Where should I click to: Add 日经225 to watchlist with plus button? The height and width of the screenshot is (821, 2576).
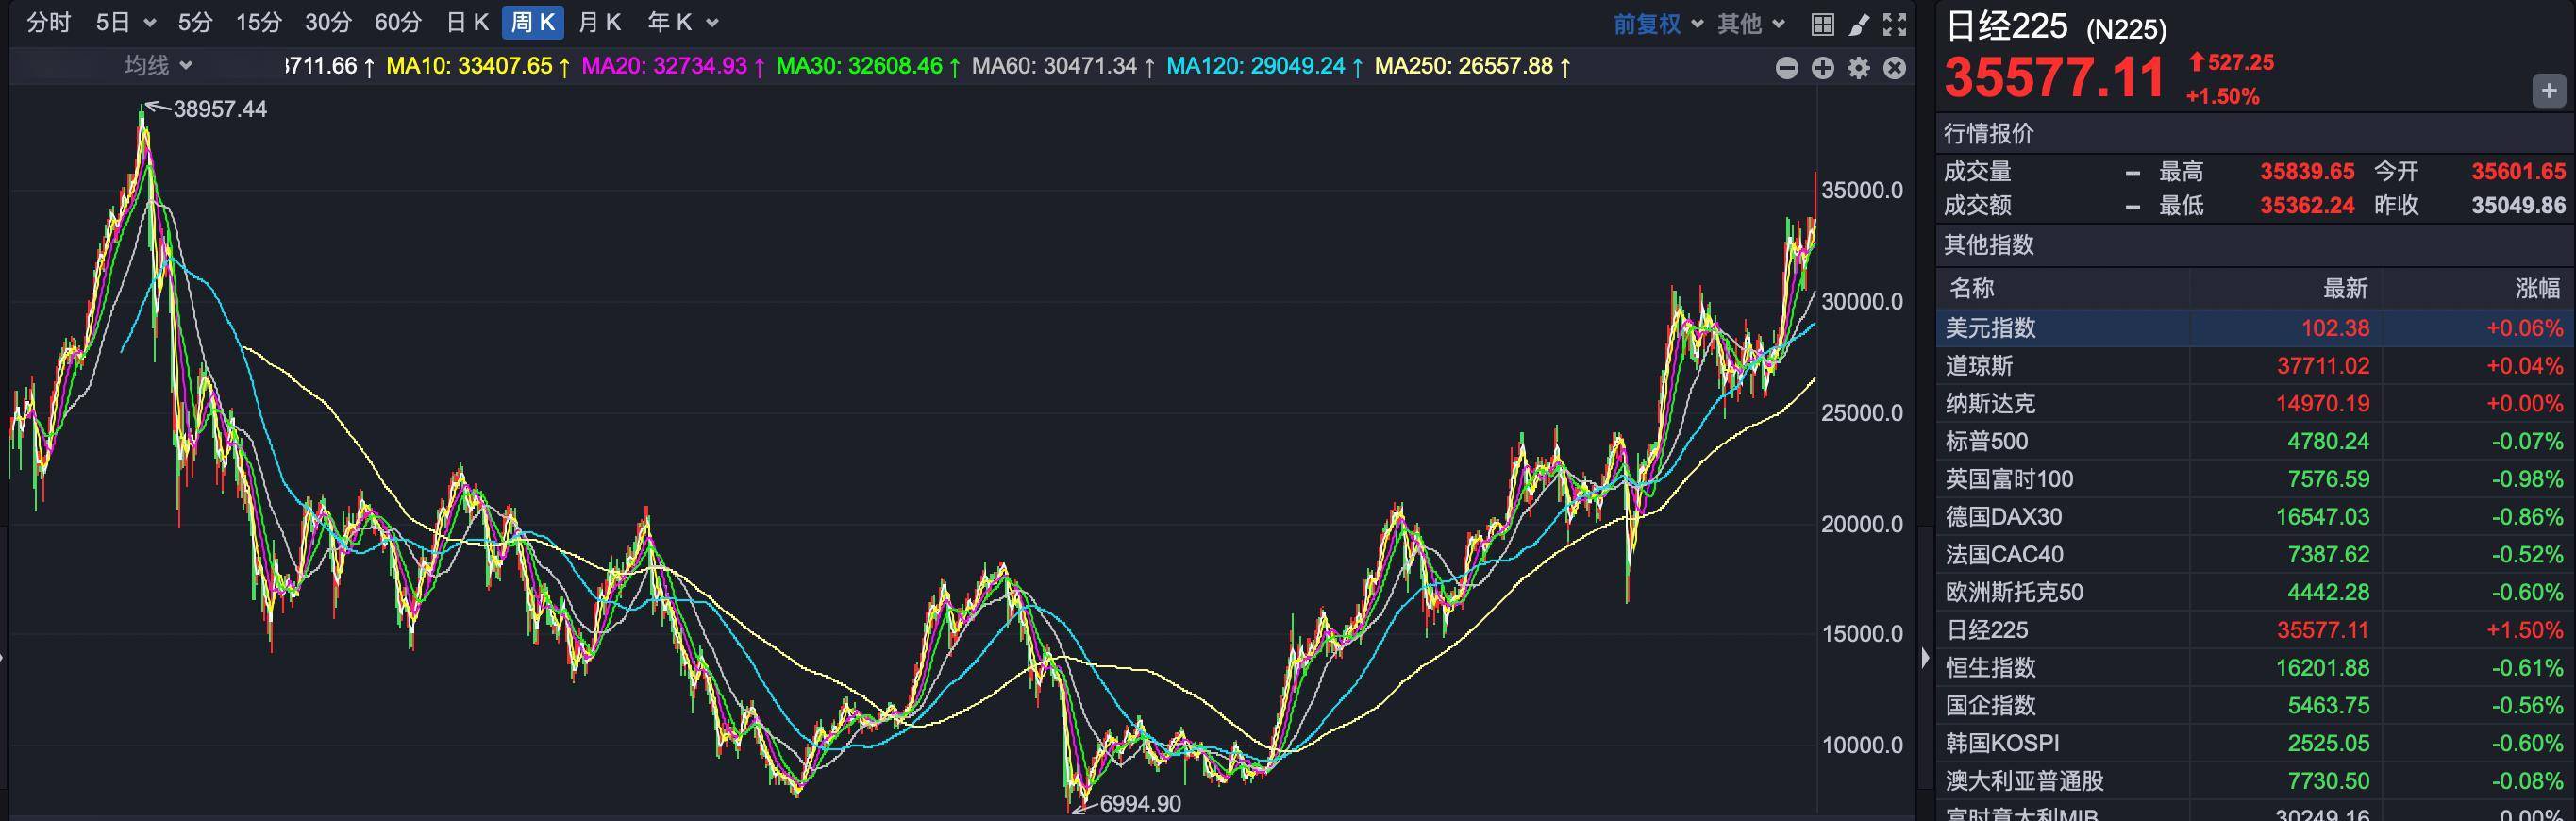[2549, 91]
